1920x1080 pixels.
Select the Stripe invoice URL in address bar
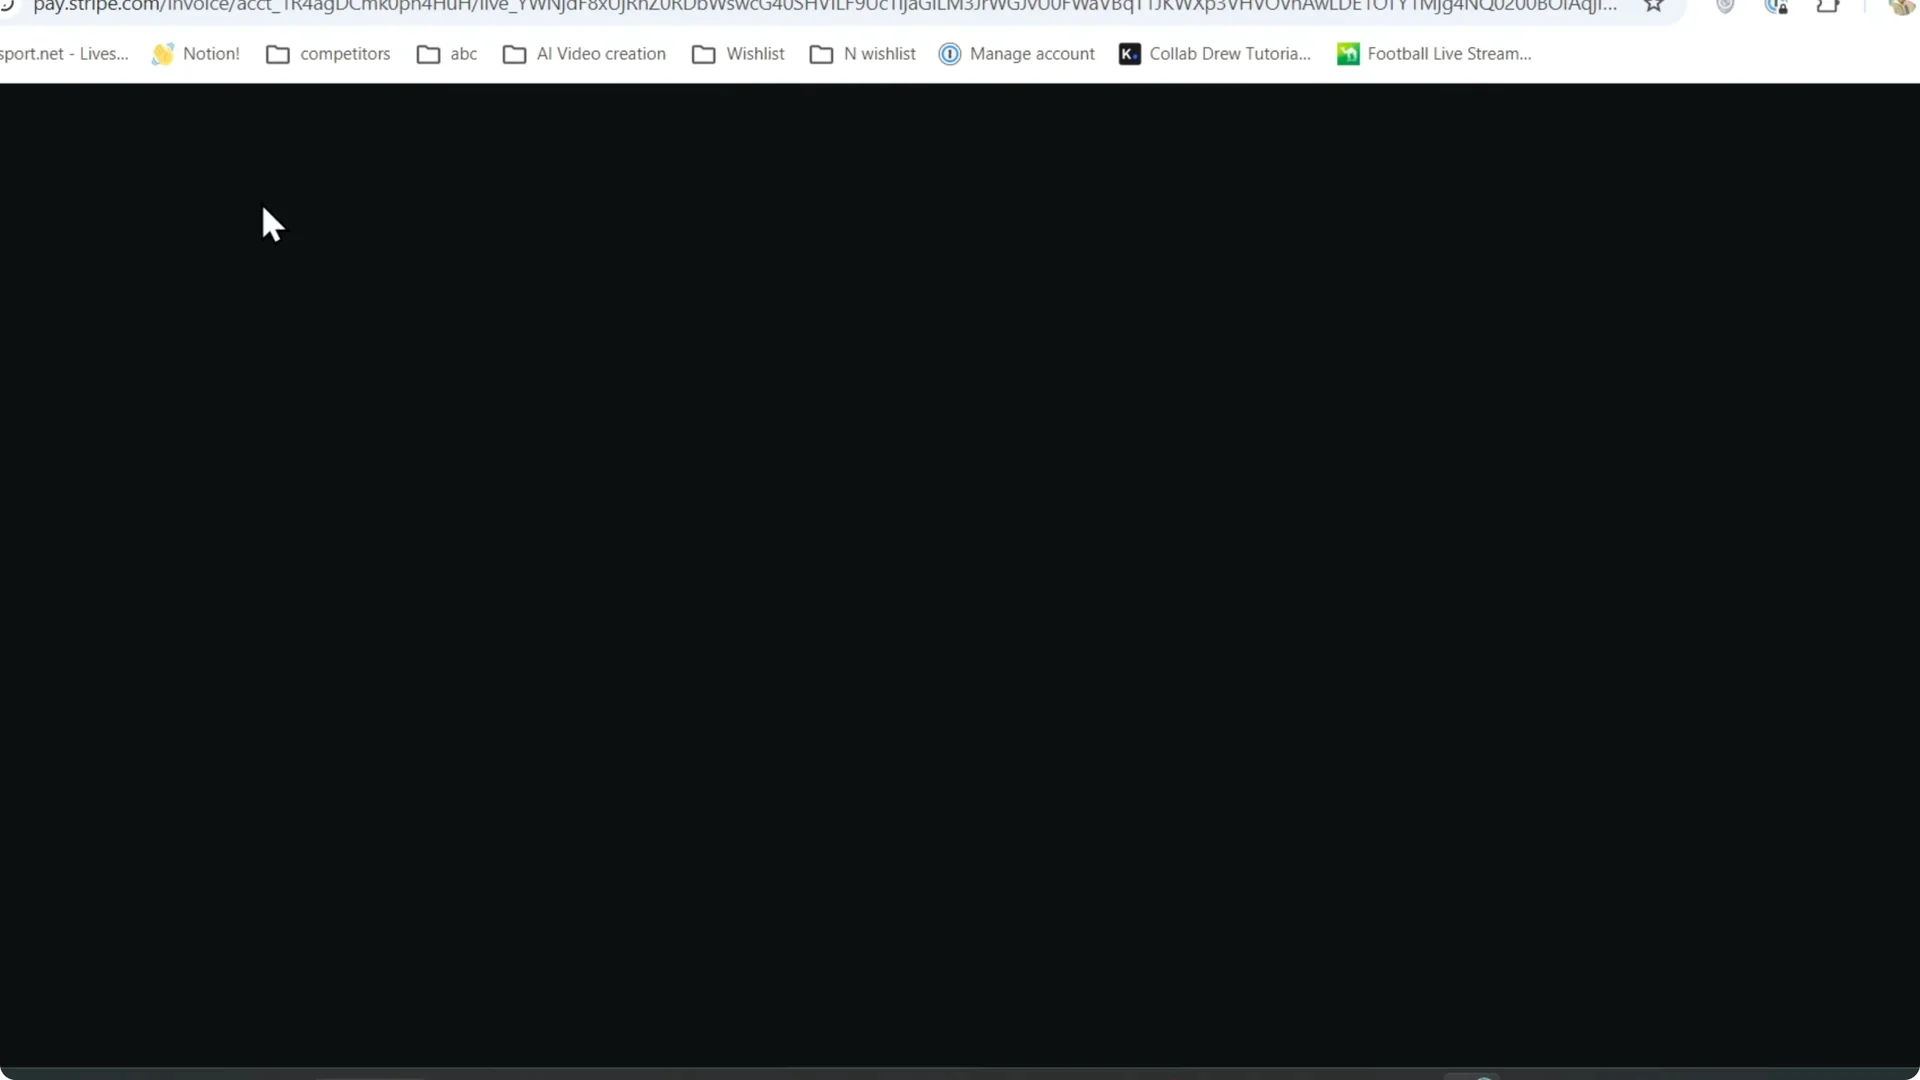click(x=820, y=8)
